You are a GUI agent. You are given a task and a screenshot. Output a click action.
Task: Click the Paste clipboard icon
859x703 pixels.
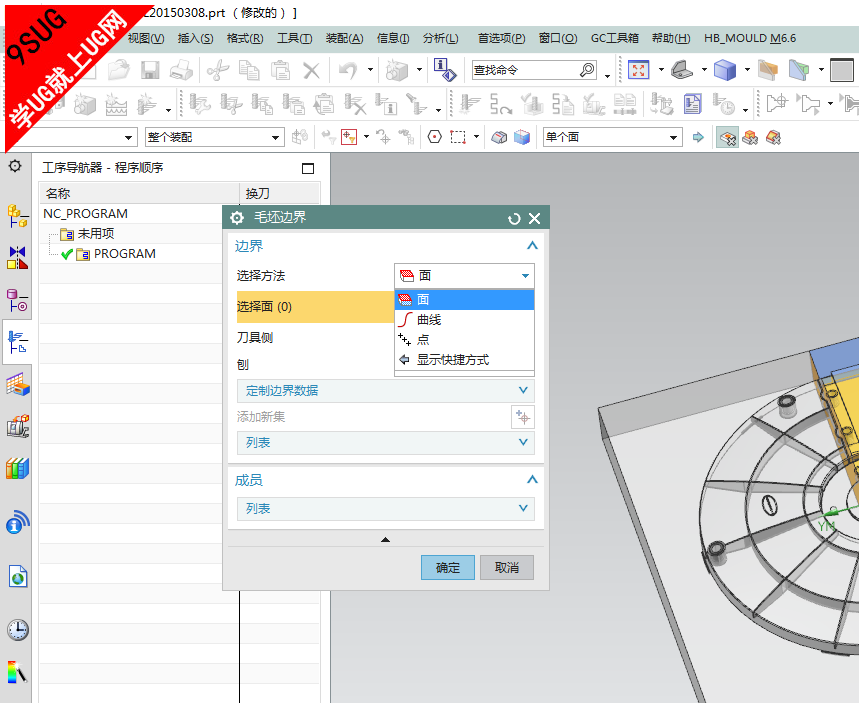coord(280,70)
